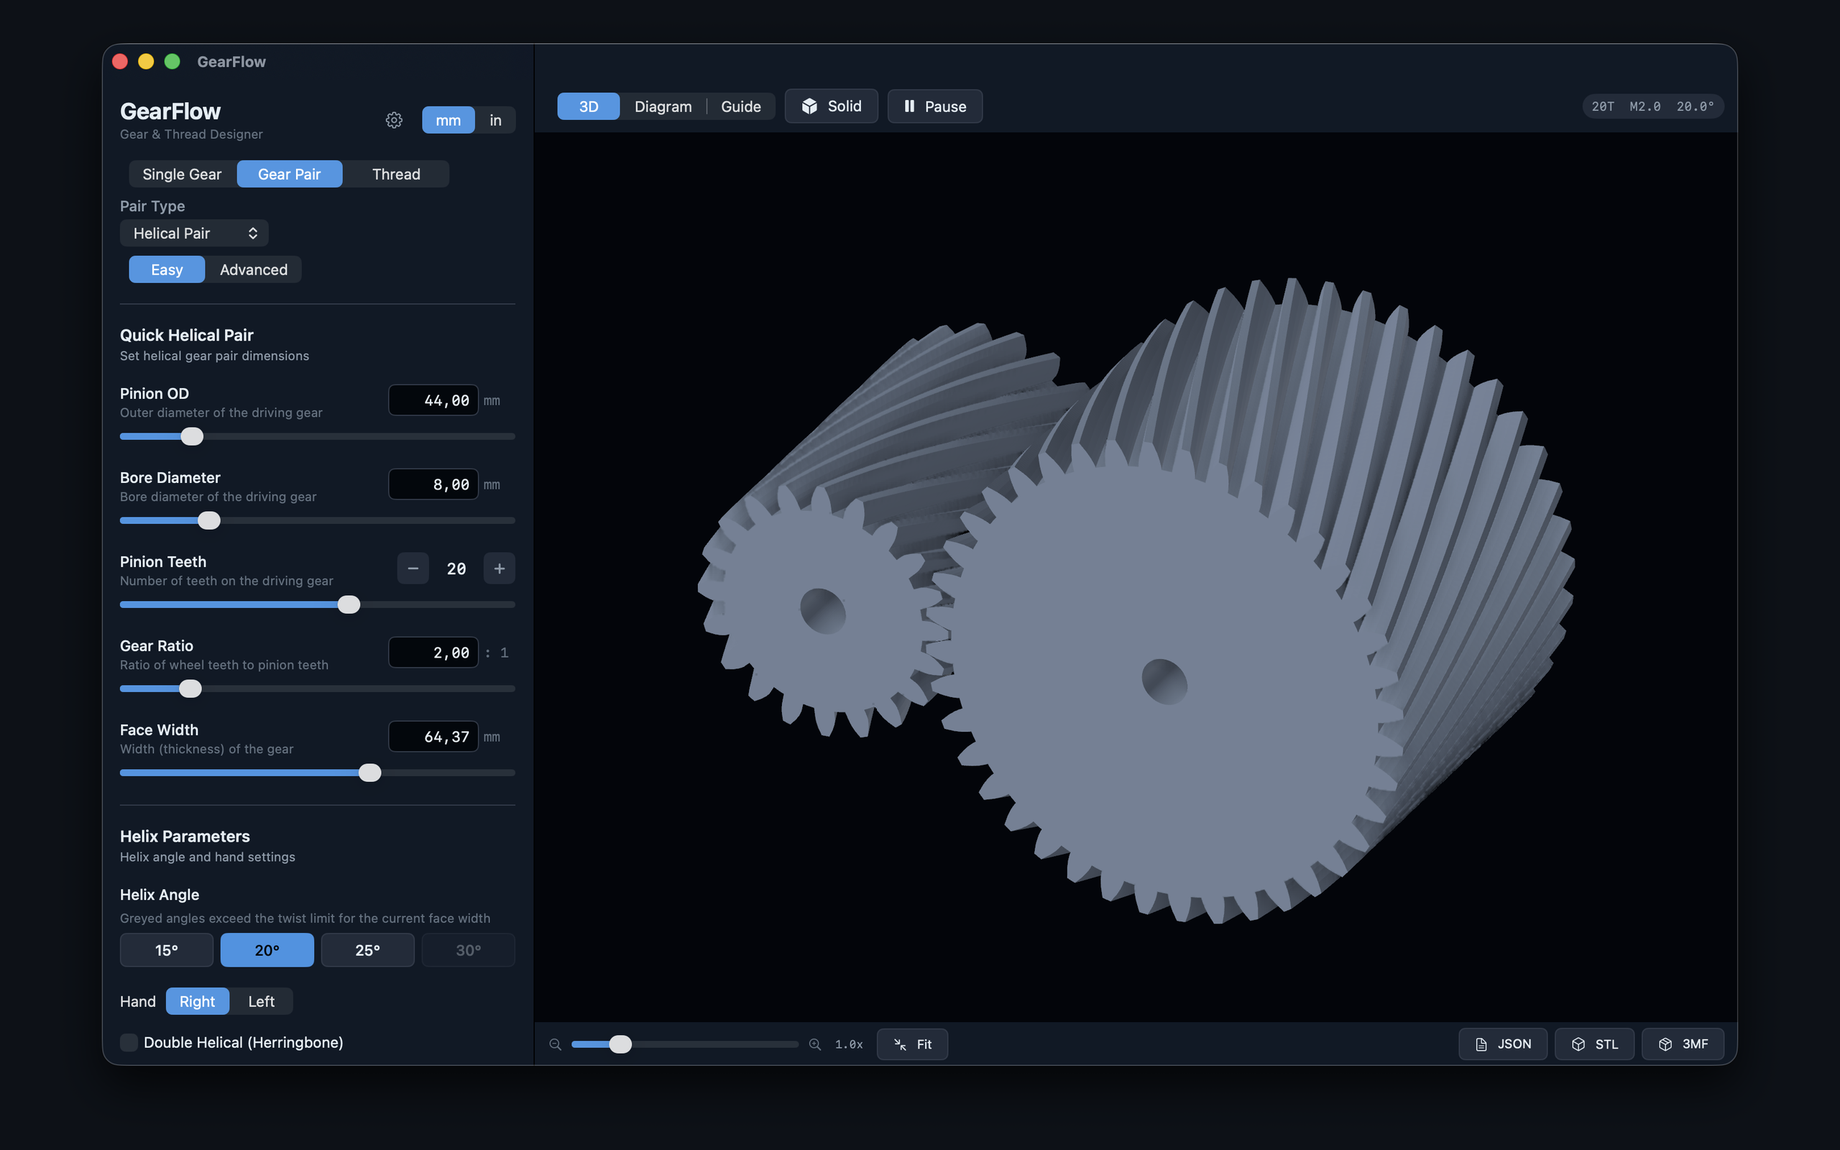
Task: Pause the 3D animation
Action: pos(935,106)
